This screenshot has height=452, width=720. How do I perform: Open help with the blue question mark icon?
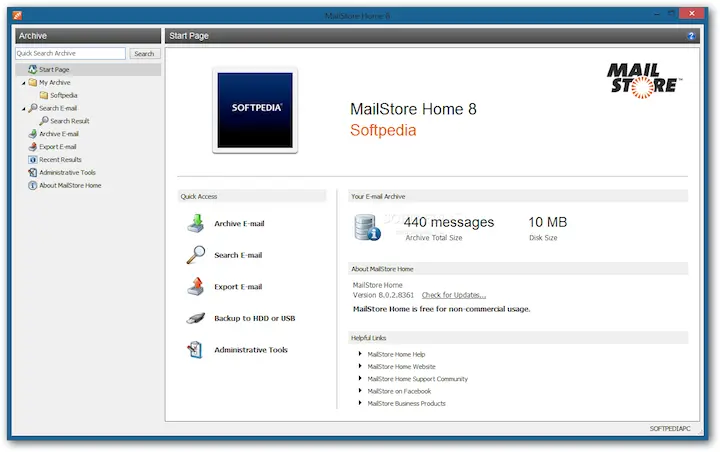click(691, 36)
